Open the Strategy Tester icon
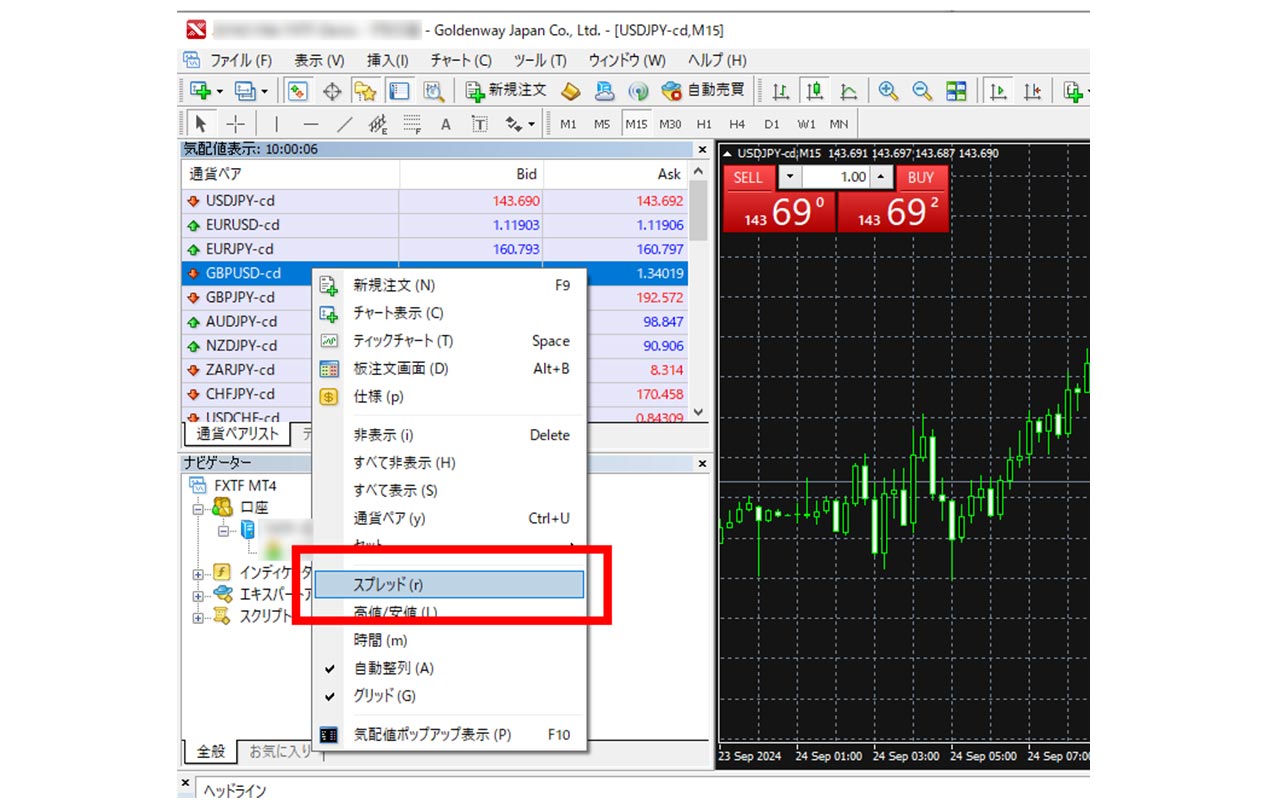 (433, 91)
